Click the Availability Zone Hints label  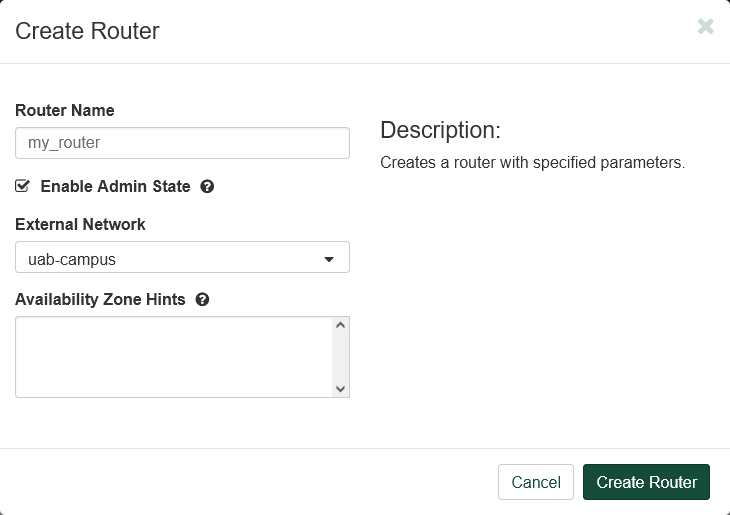tap(100, 300)
